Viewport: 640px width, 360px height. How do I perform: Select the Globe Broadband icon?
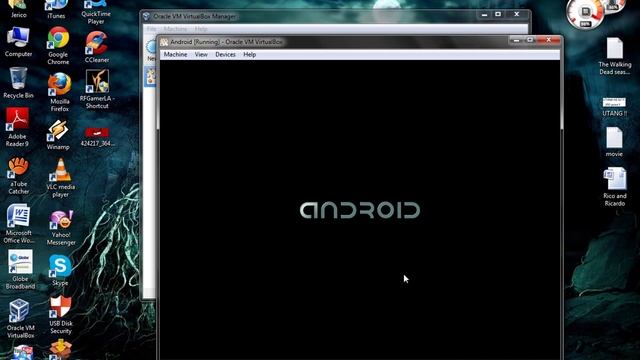click(x=20, y=270)
